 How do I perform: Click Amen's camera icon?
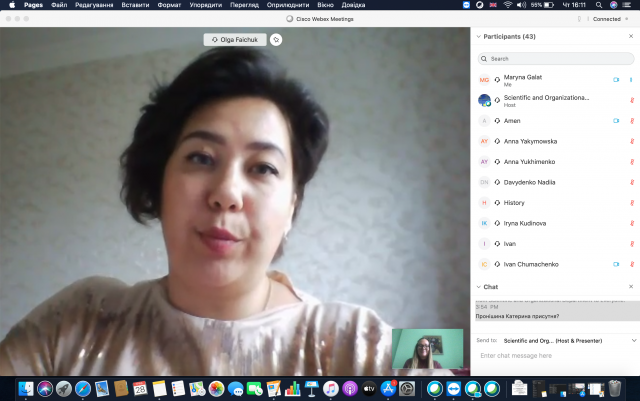(616, 121)
